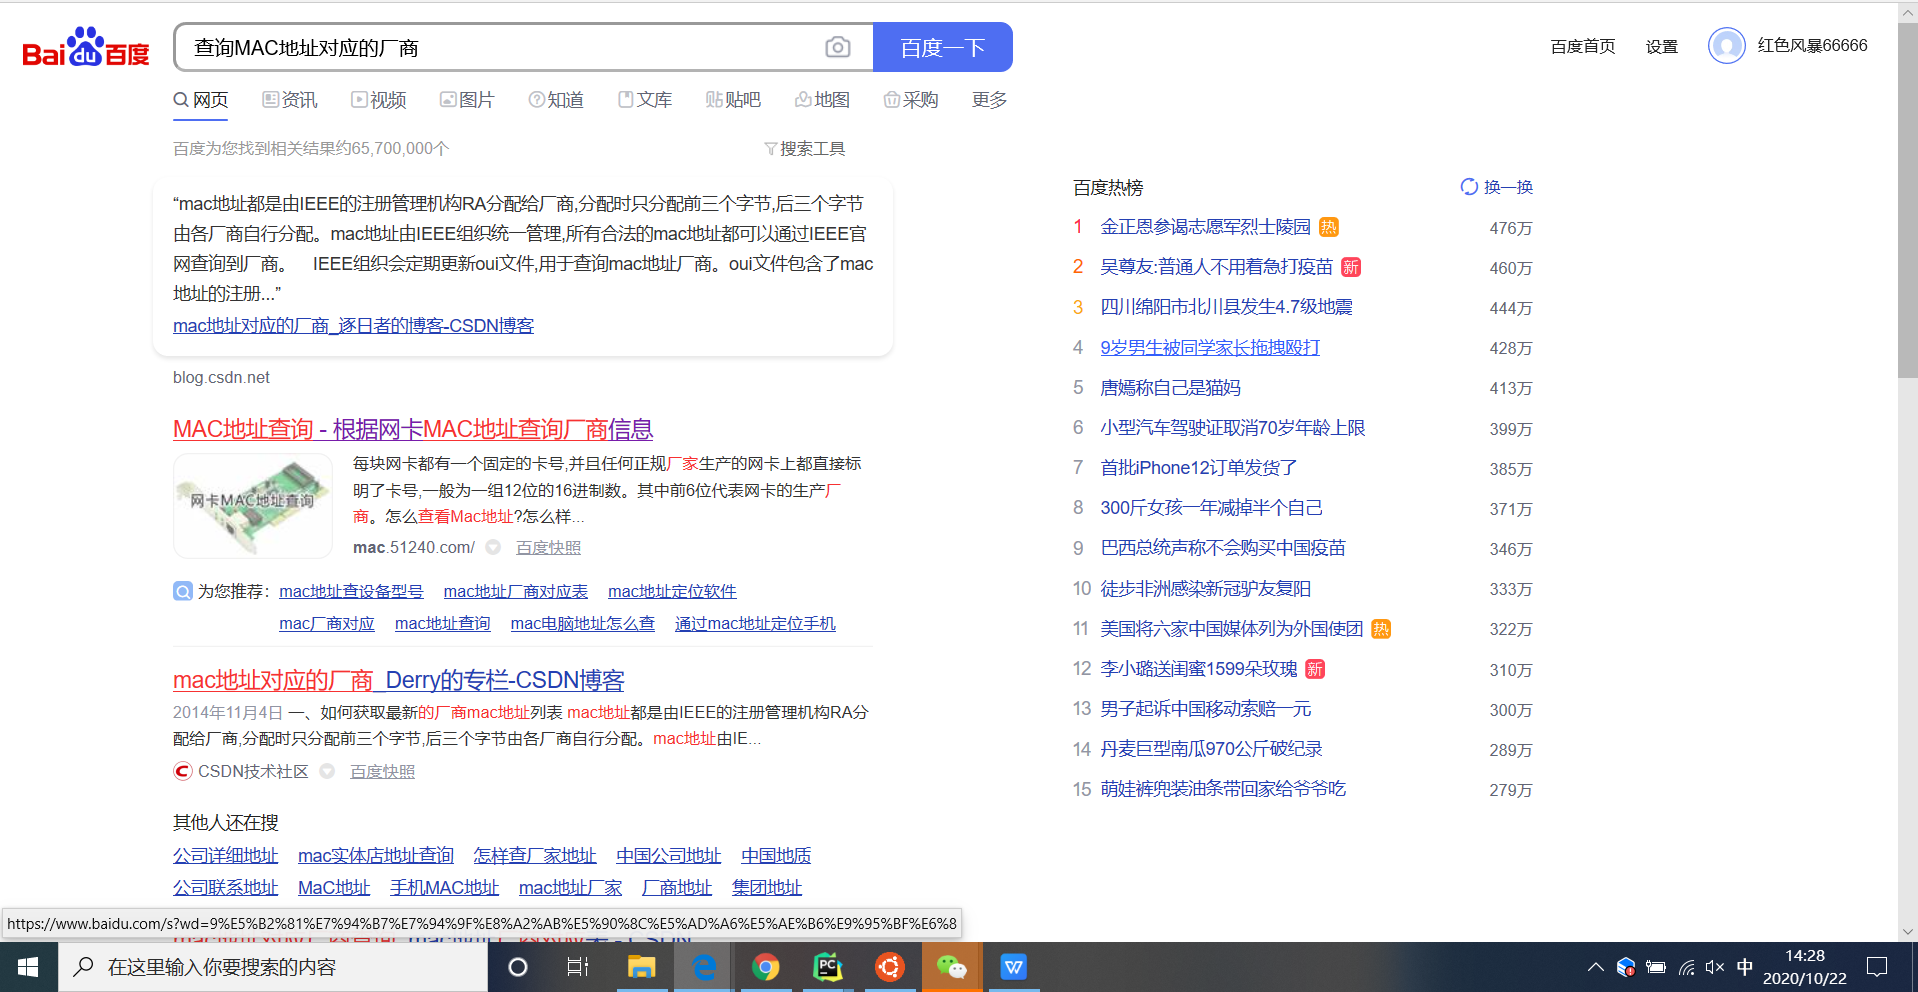
Task: Open Google Chrome from taskbar
Action: coord(766,967)
